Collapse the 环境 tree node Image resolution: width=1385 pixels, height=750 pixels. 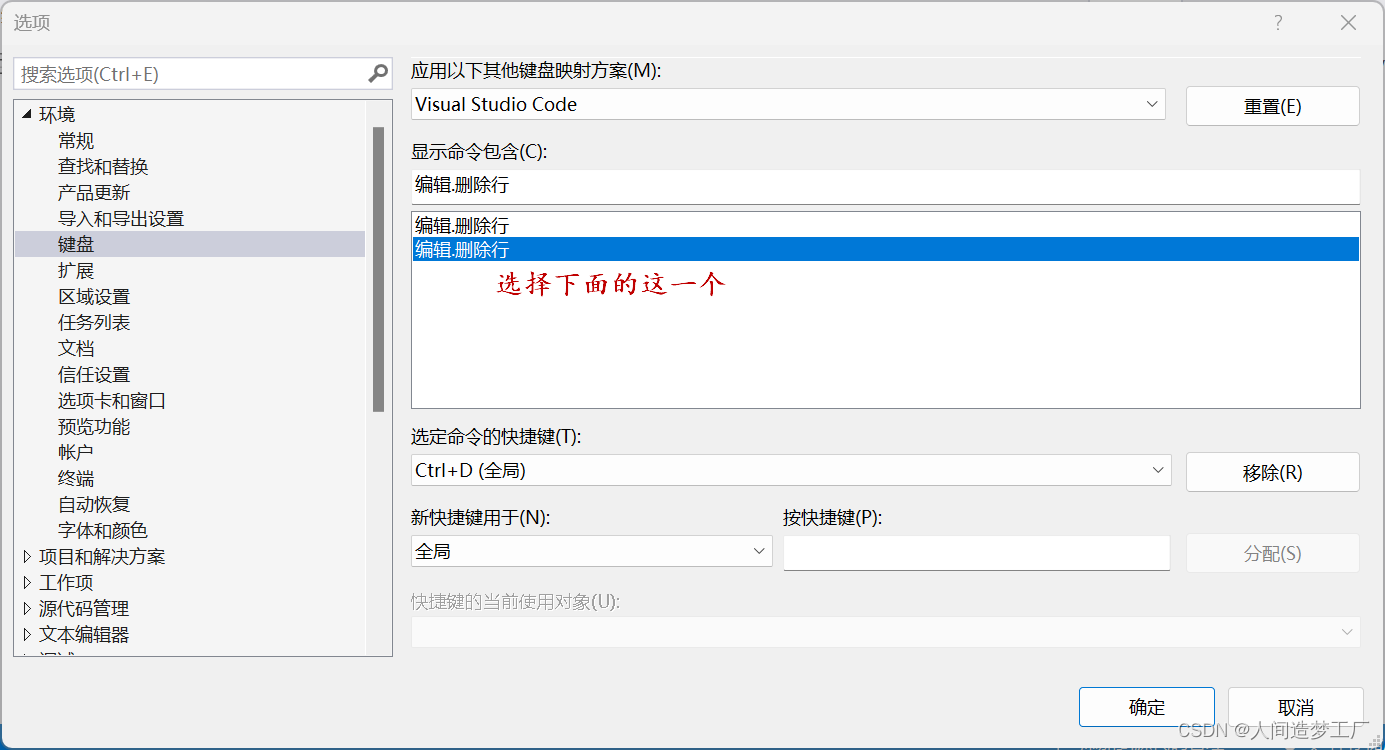26,114
